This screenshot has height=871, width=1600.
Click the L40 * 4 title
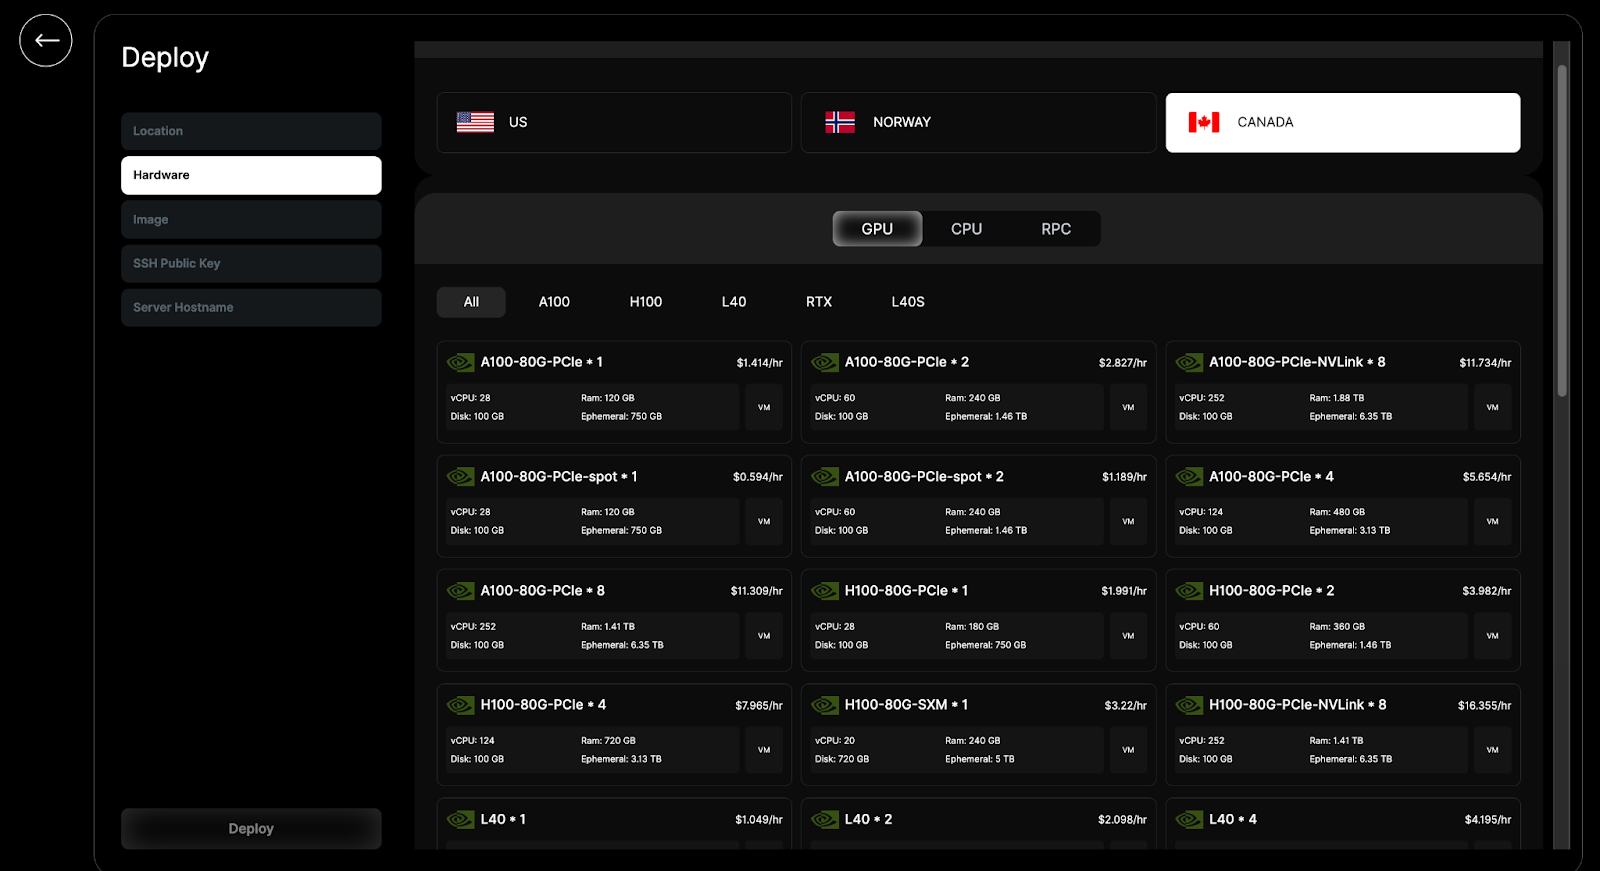(1233, 820)
